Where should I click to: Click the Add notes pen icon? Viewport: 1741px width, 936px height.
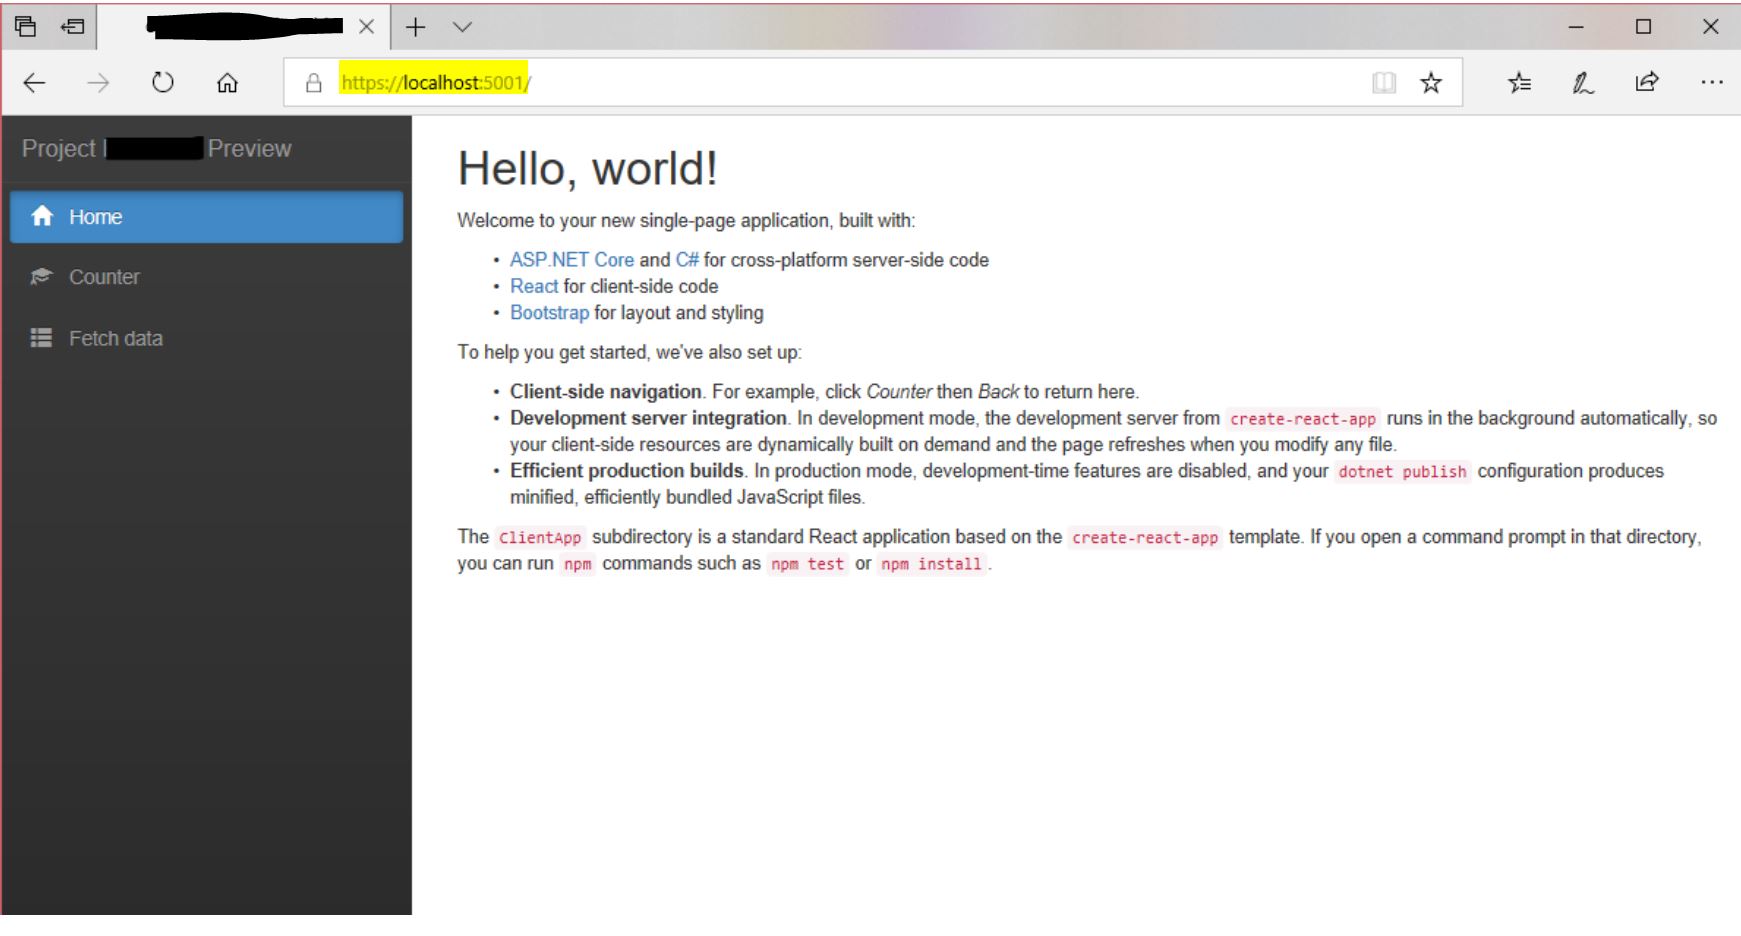pos(1582,83)
